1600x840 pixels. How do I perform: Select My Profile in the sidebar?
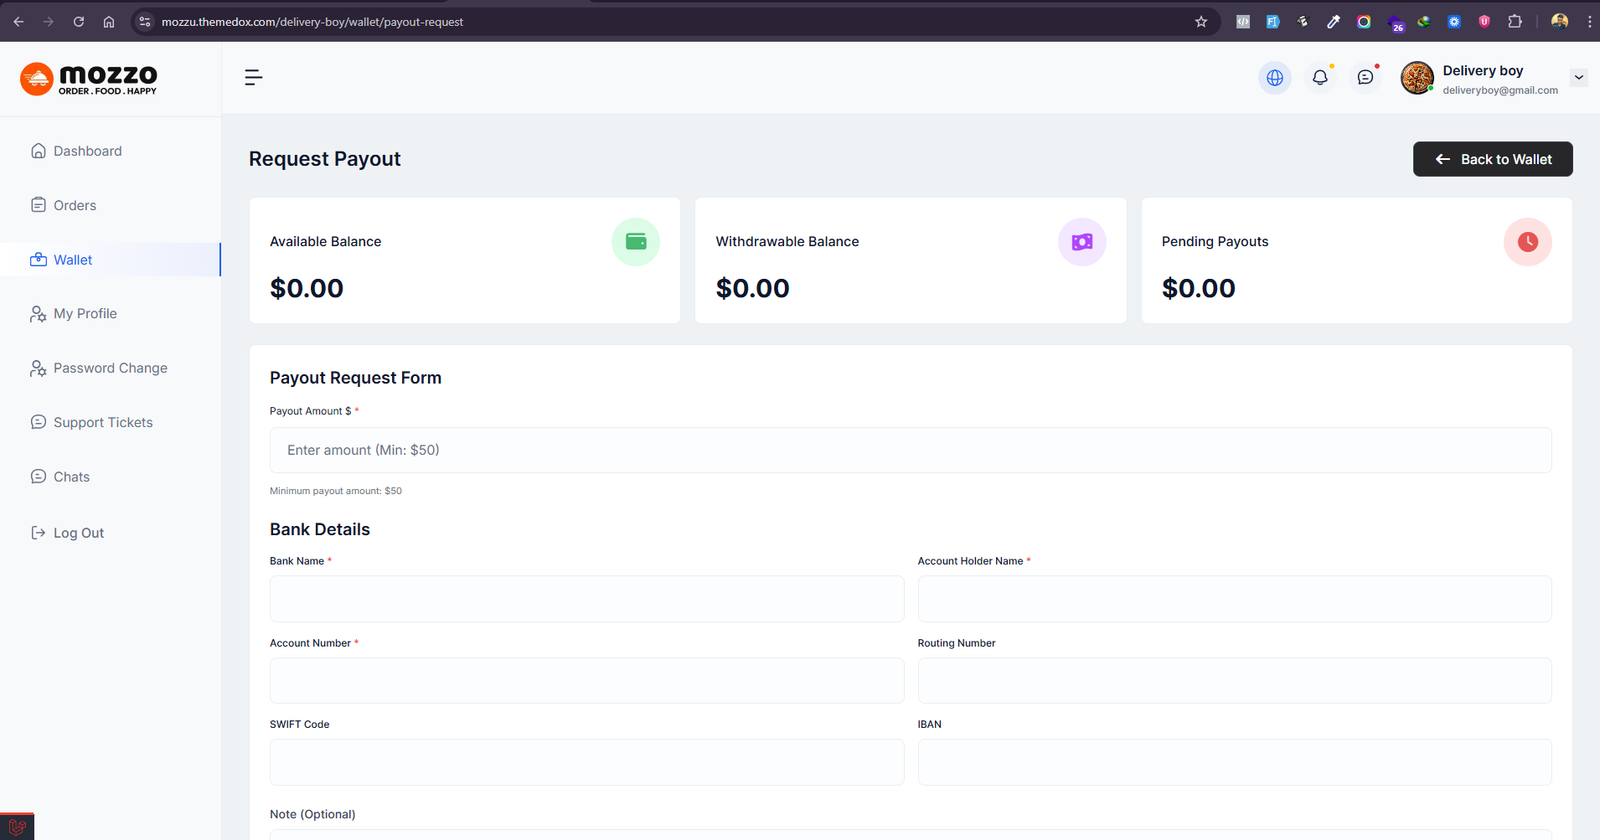click(x=85, y=314)
